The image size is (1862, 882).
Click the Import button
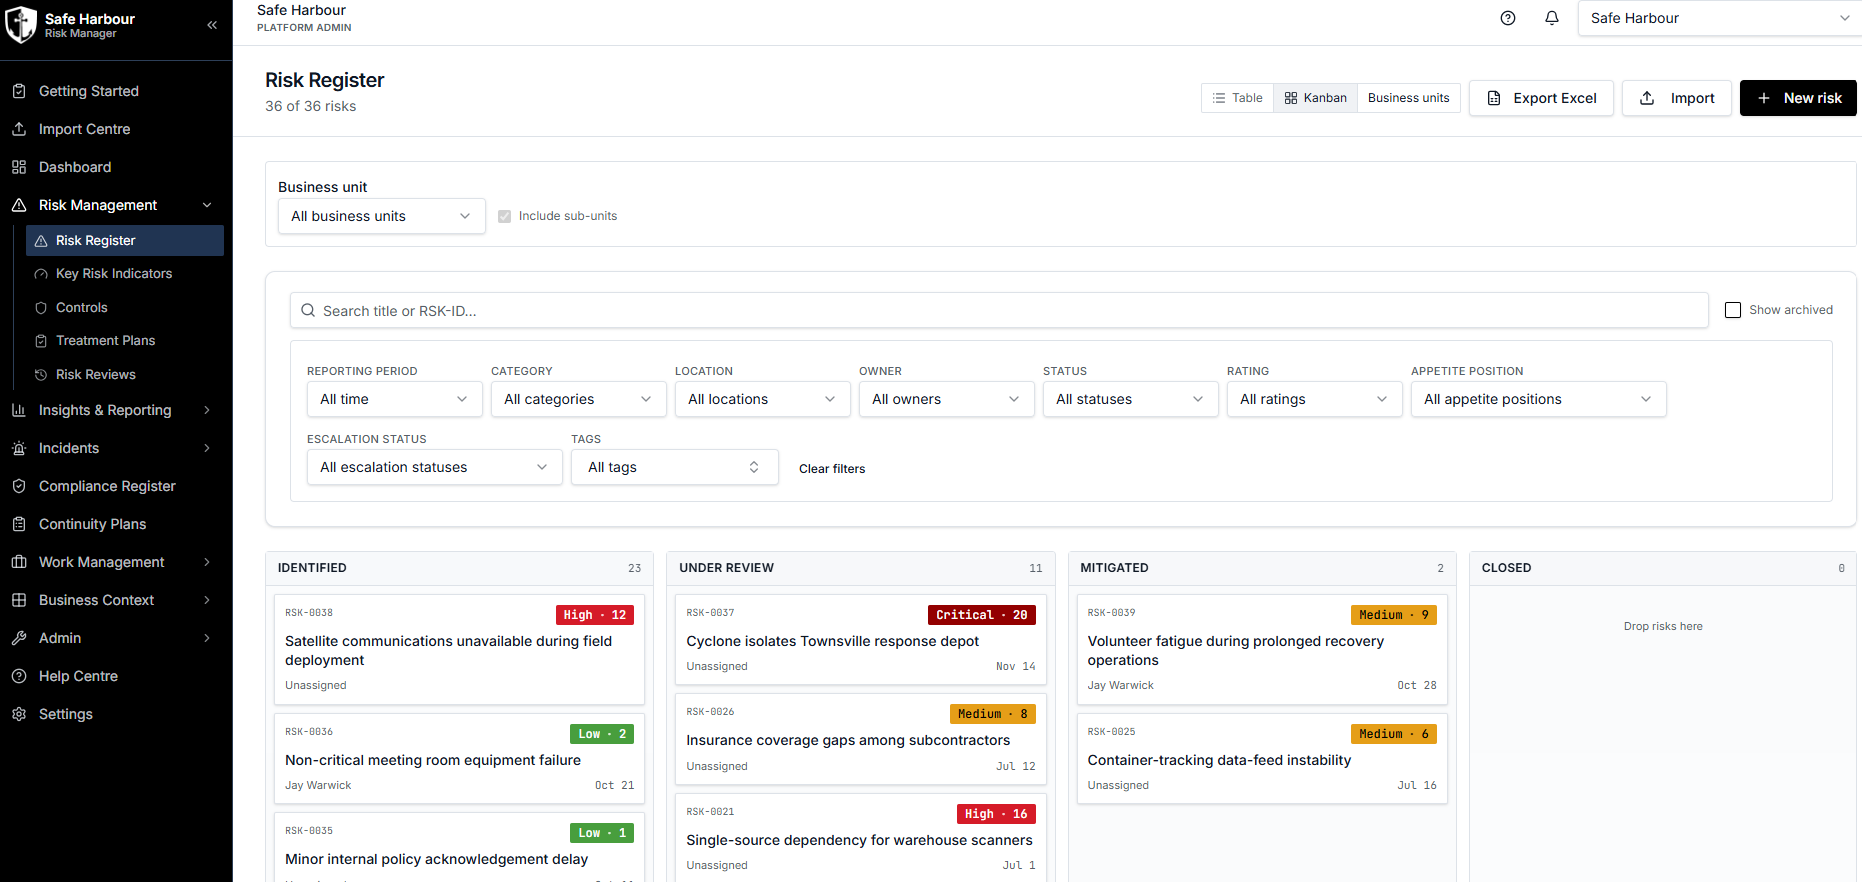click(1677, 98)
